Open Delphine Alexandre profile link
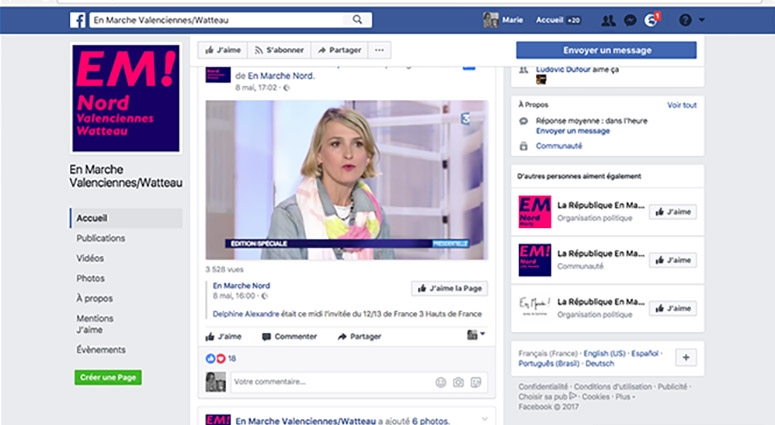Screen dimensions: 775x425 click(246, 314)
